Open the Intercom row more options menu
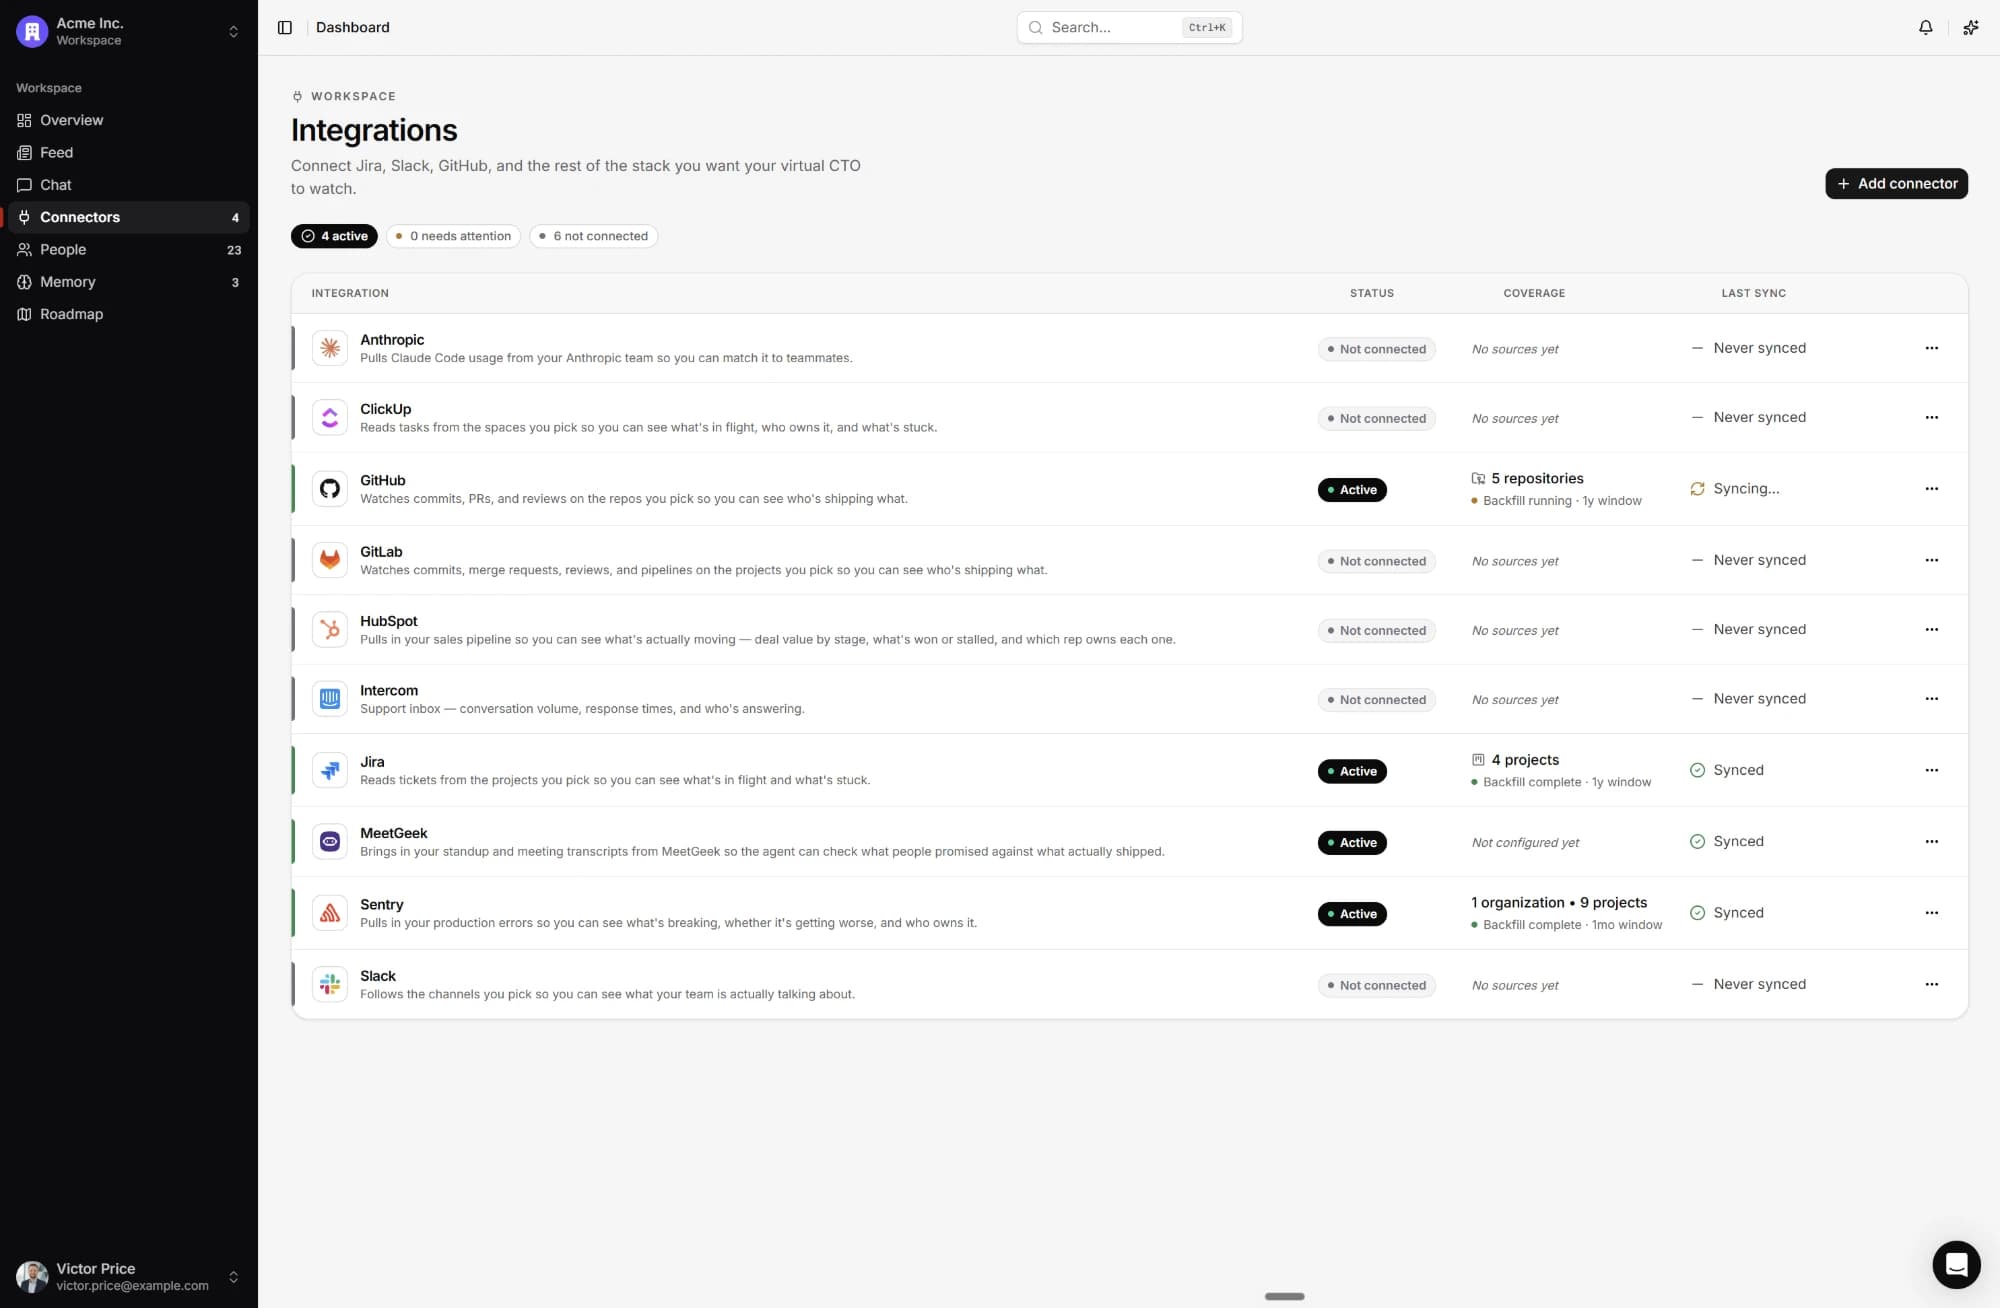This screenshot has width=2000, height=1308. (1931, 699)
